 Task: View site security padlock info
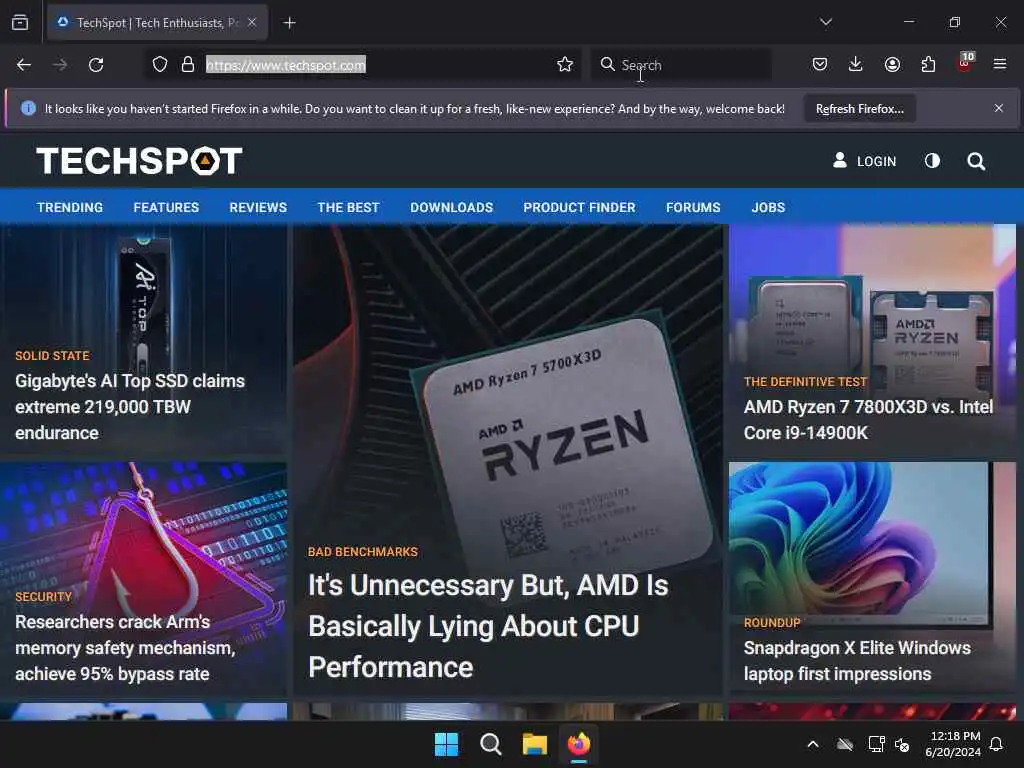[188, 65]
